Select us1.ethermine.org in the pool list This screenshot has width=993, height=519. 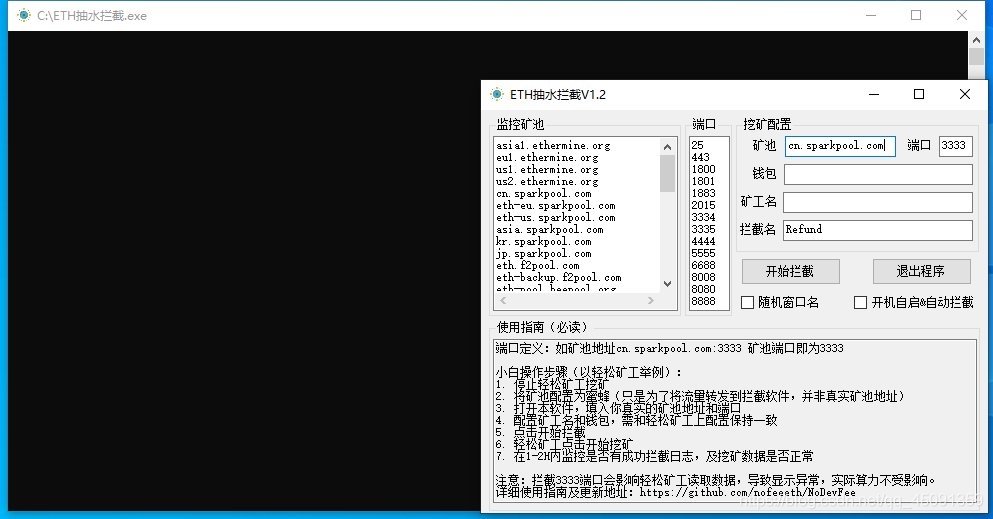(547, 170)
